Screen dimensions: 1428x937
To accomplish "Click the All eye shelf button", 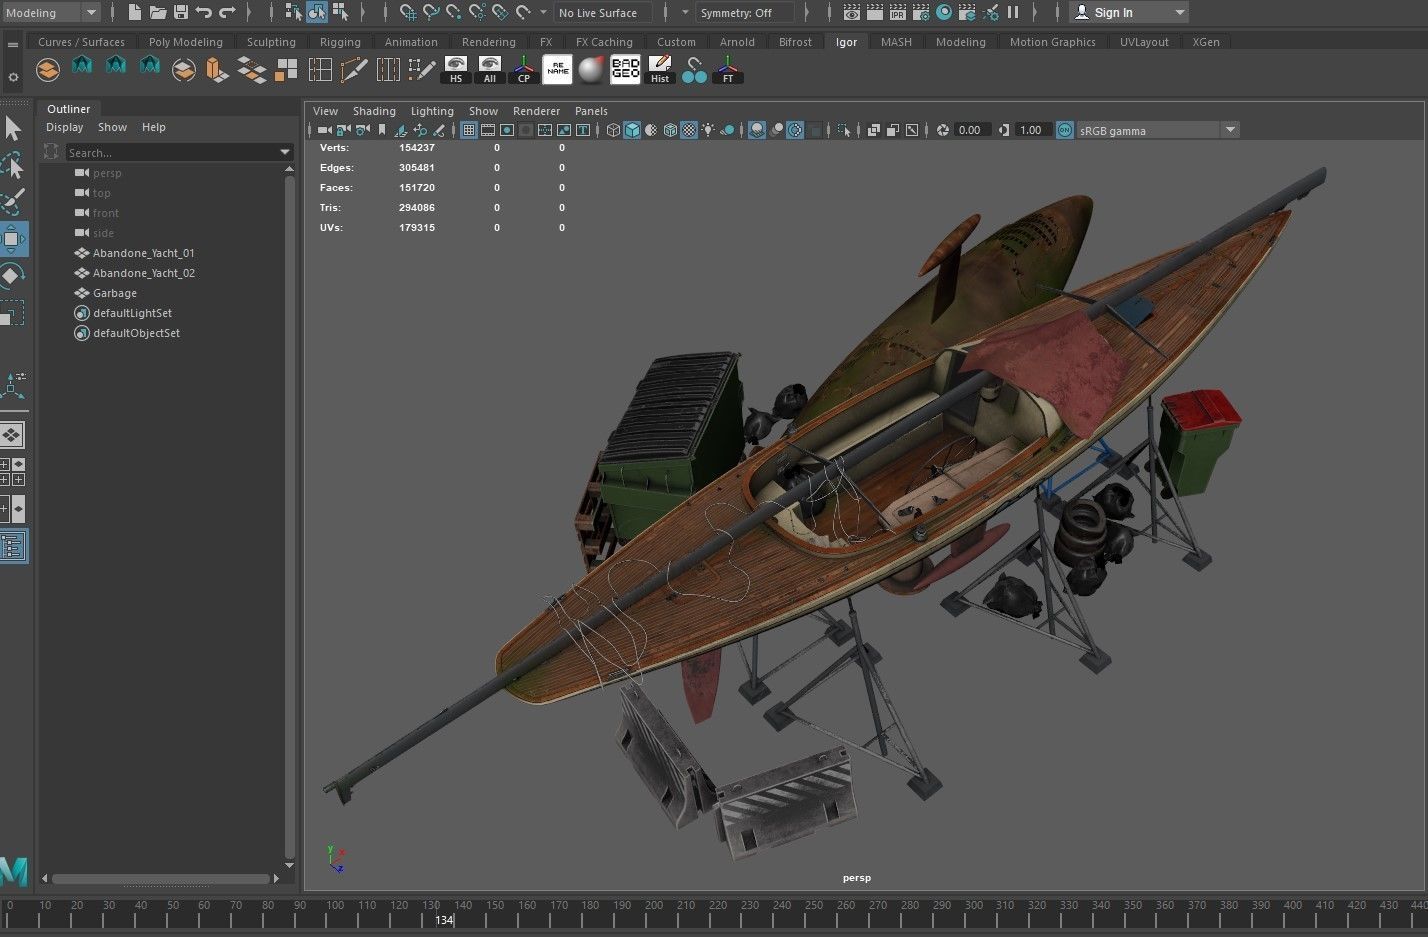I will [489, 70].
